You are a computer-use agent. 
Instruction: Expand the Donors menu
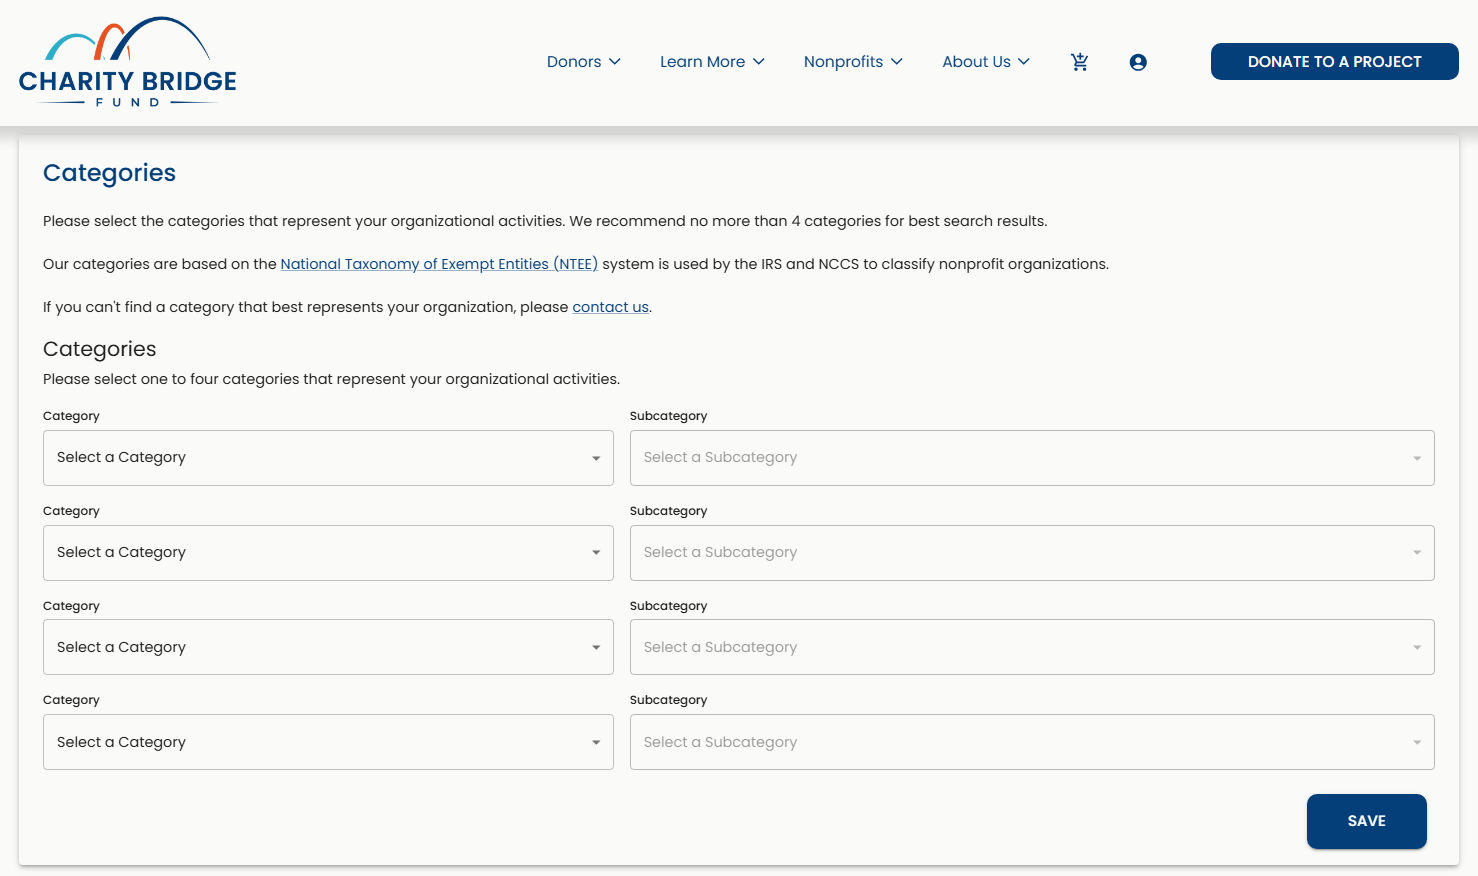point(584,62)
